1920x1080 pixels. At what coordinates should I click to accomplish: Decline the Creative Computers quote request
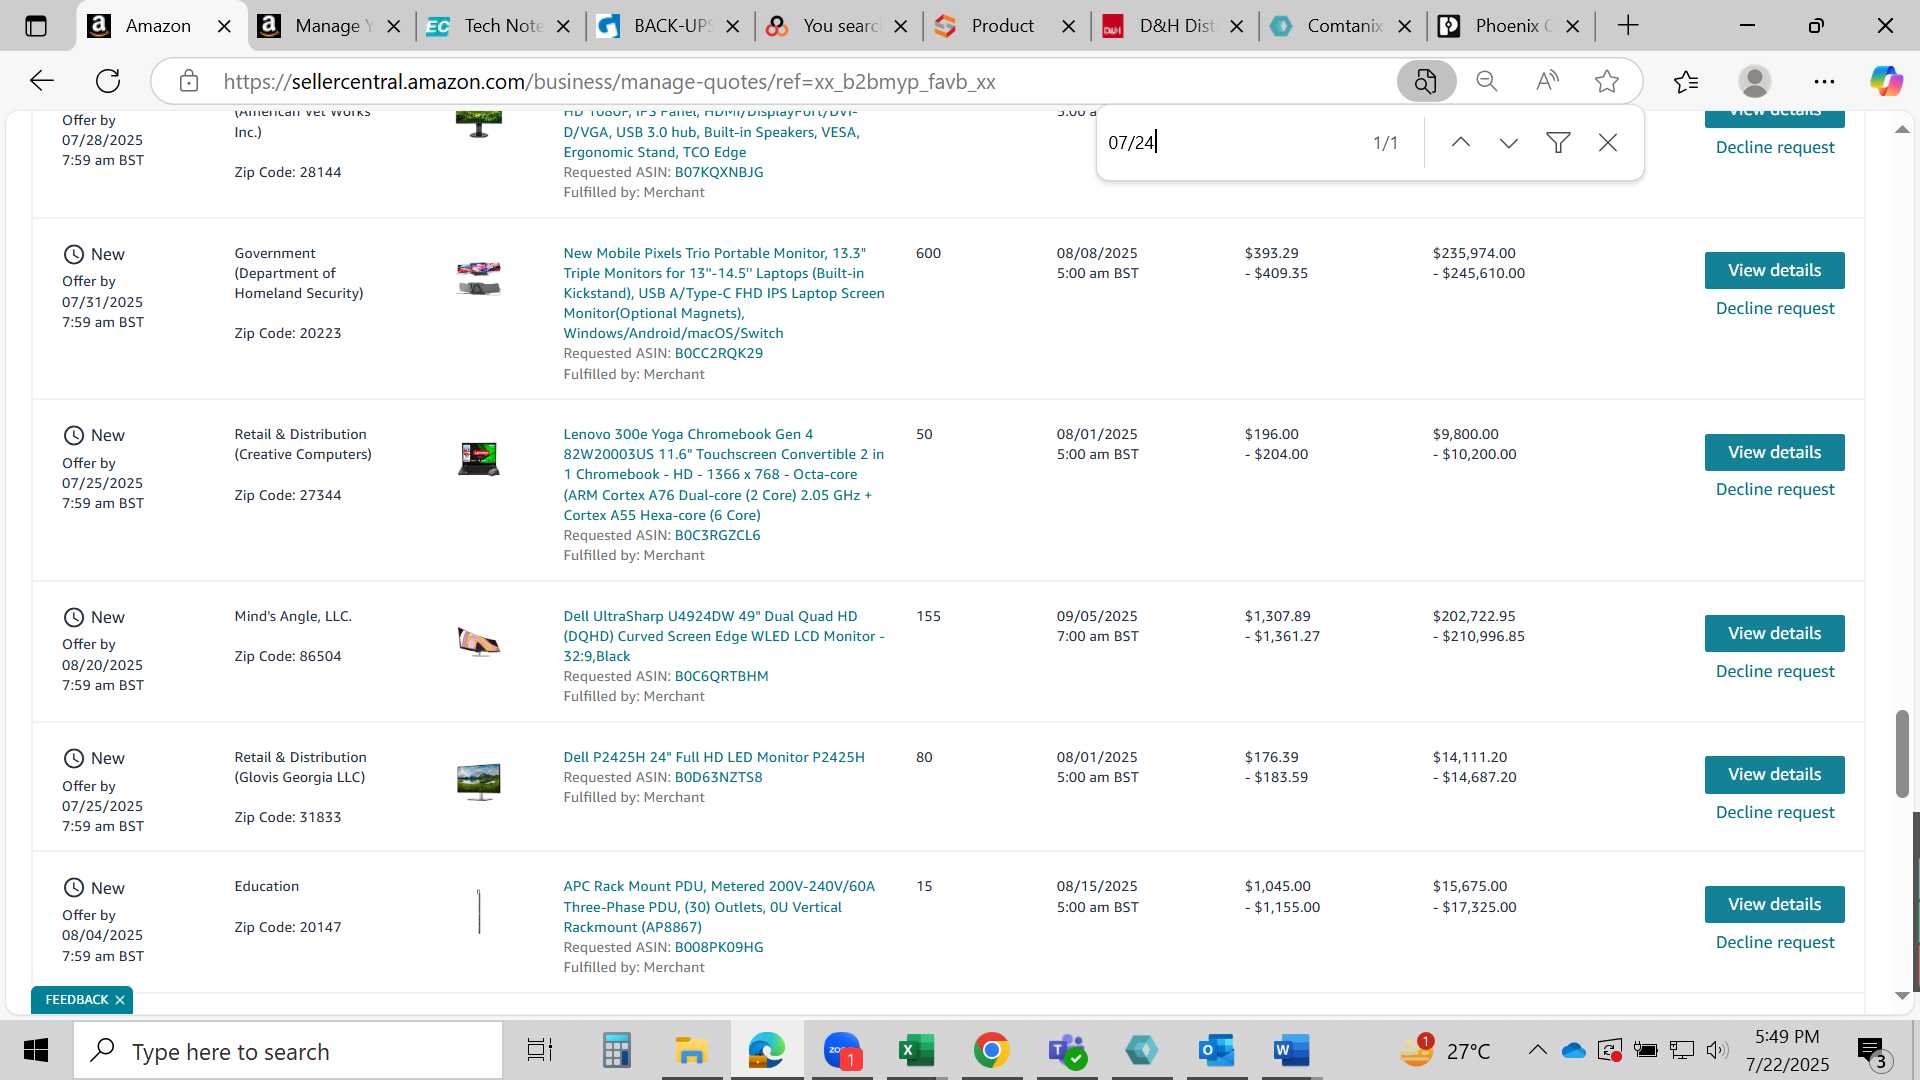(1774, 489)
